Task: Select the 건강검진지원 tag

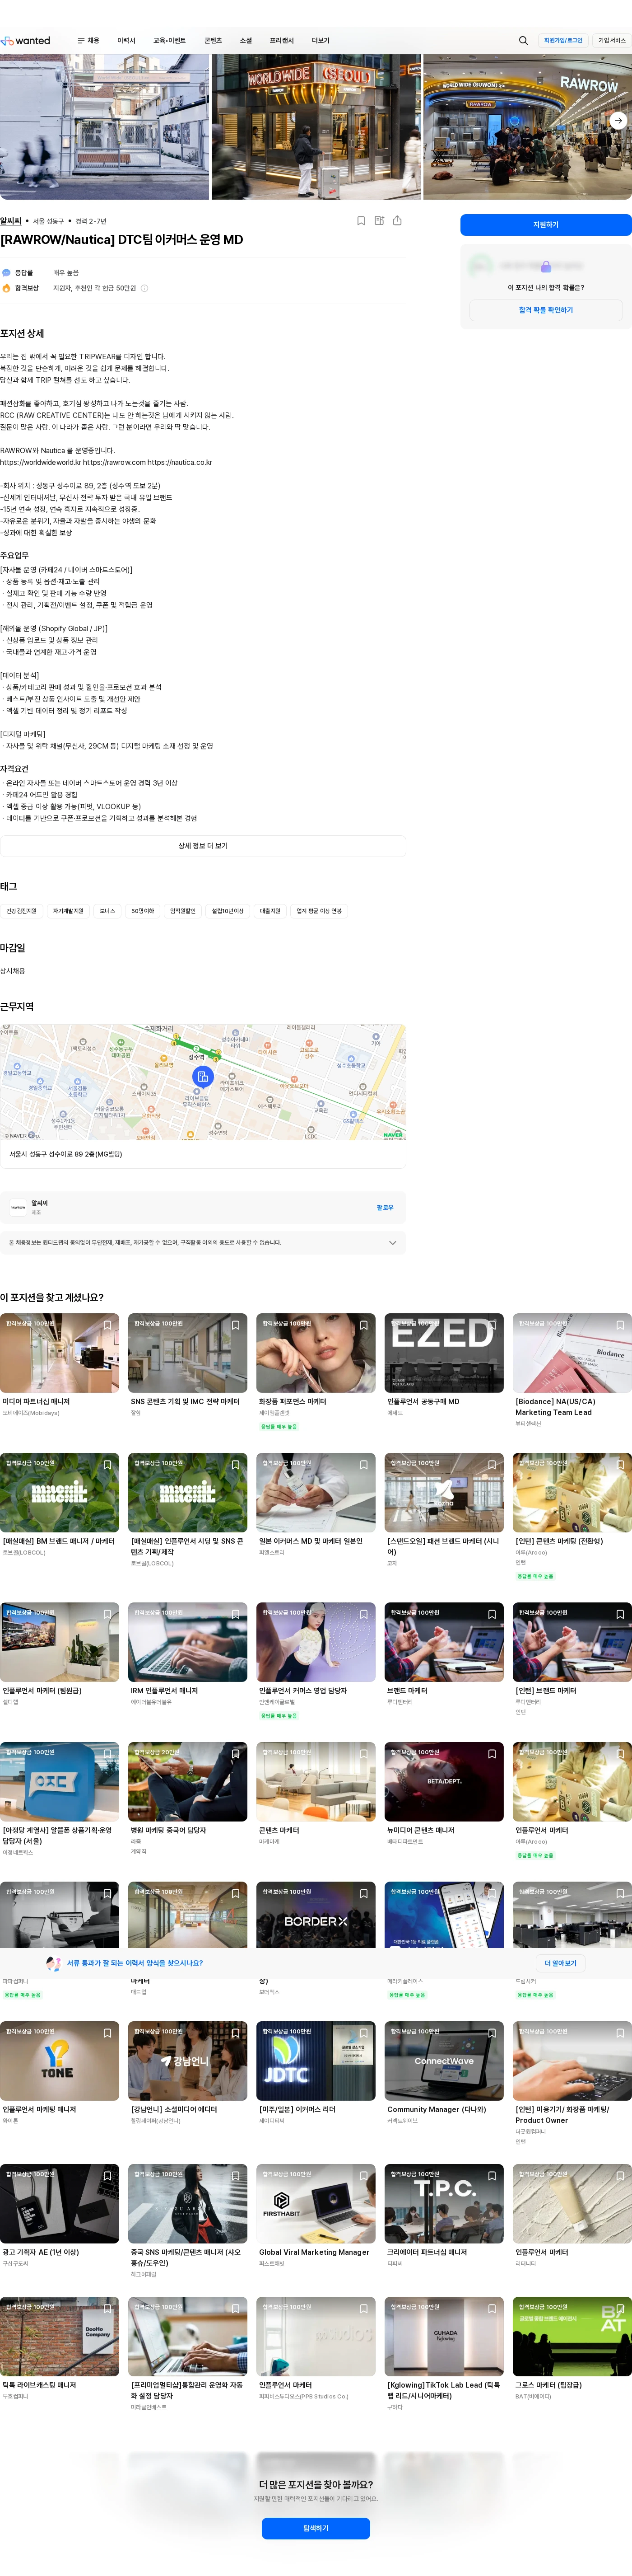Action: (x=21, y=911)
